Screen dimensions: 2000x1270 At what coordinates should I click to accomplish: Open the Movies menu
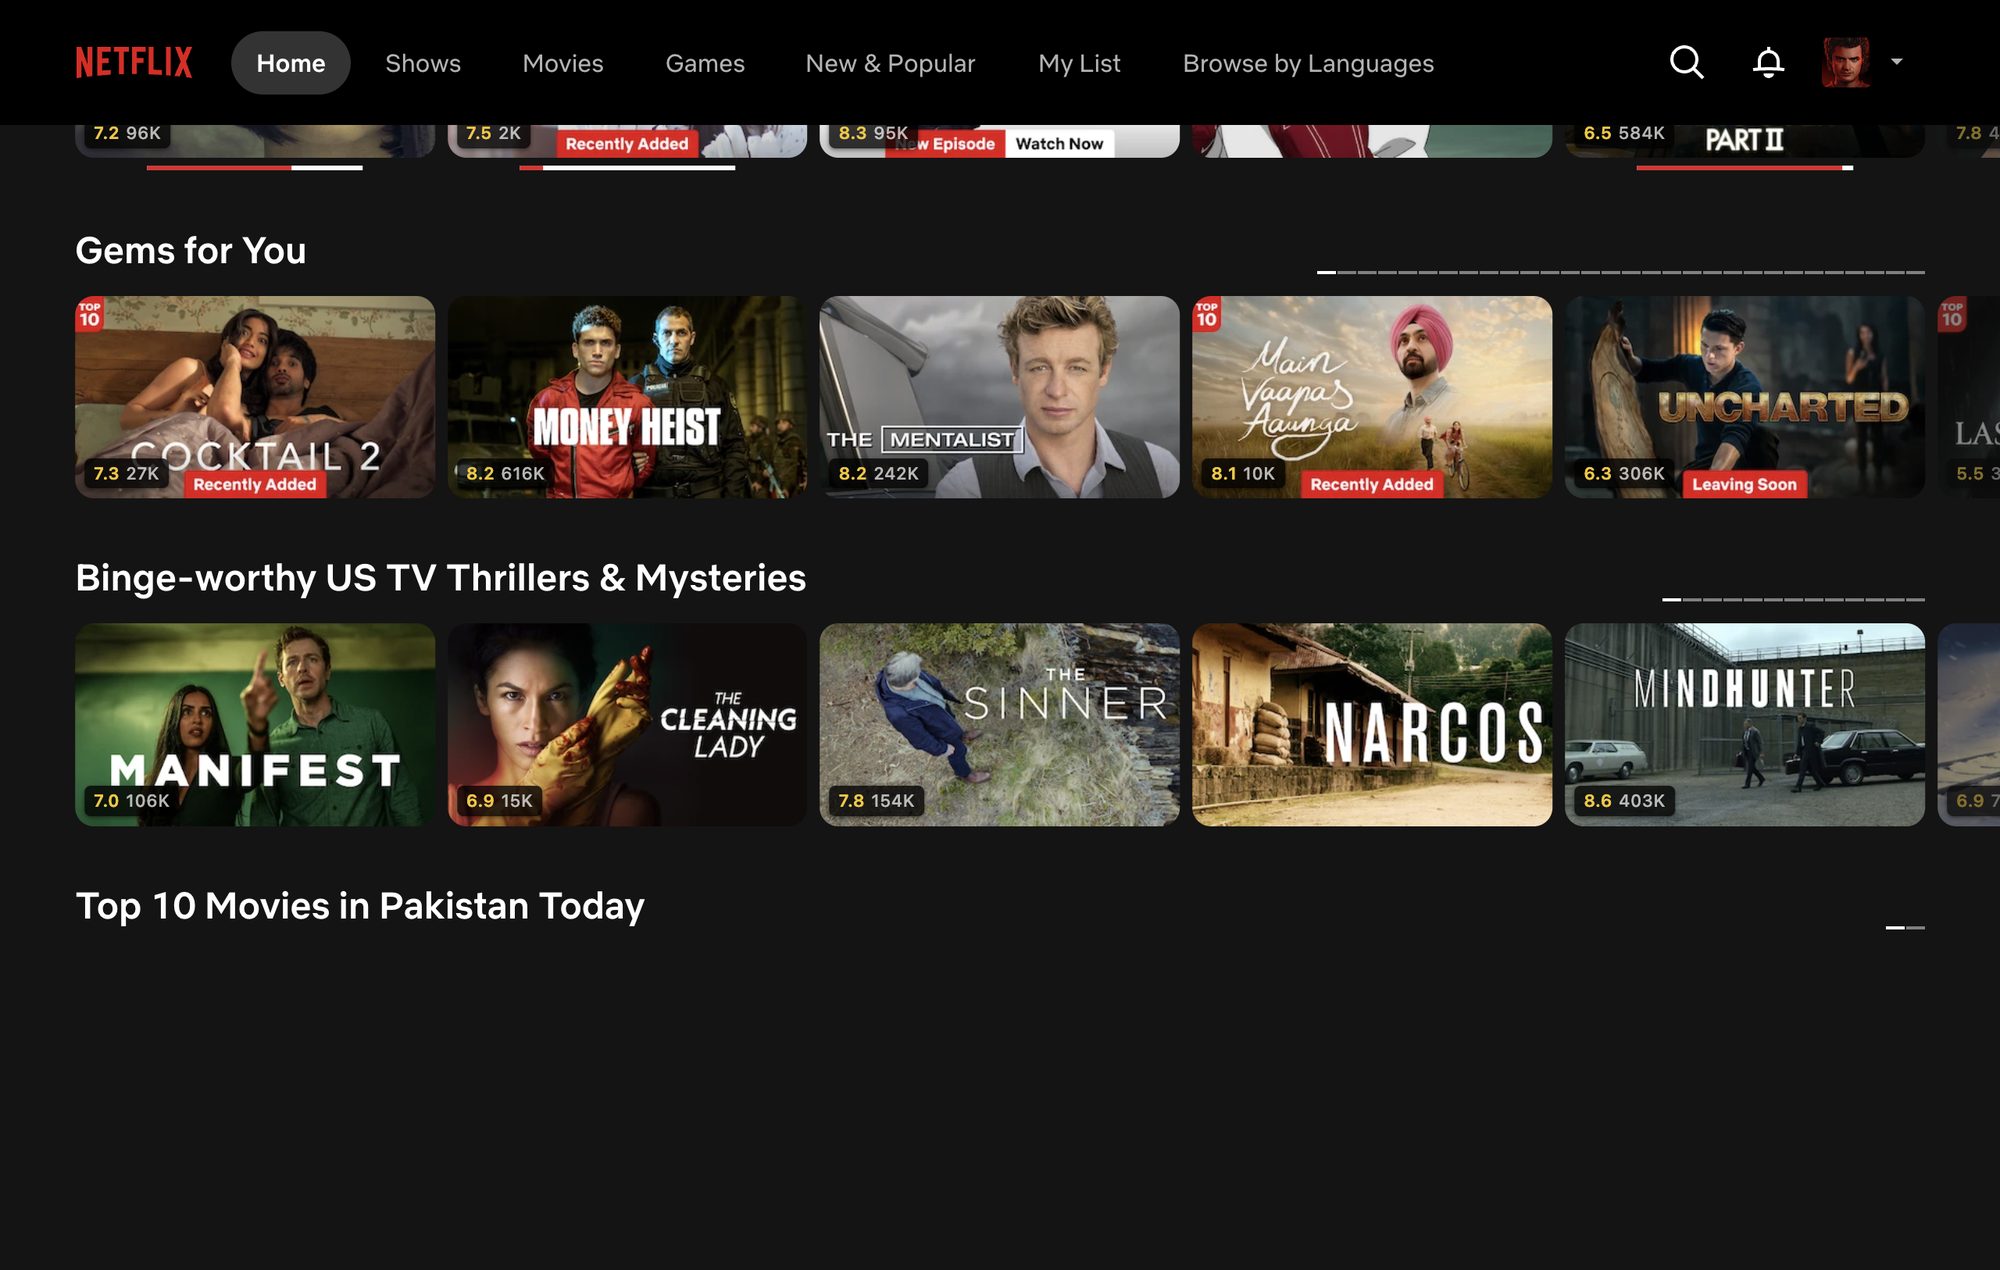tap(563, 63)
